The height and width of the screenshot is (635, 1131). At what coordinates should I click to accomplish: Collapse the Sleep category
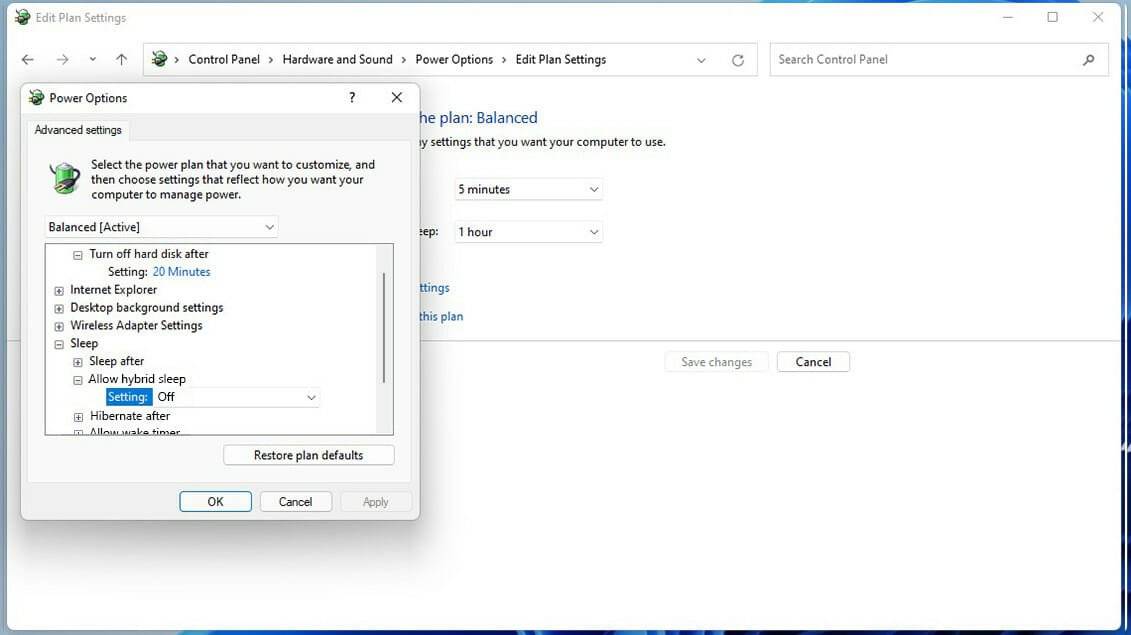[58, 343]
